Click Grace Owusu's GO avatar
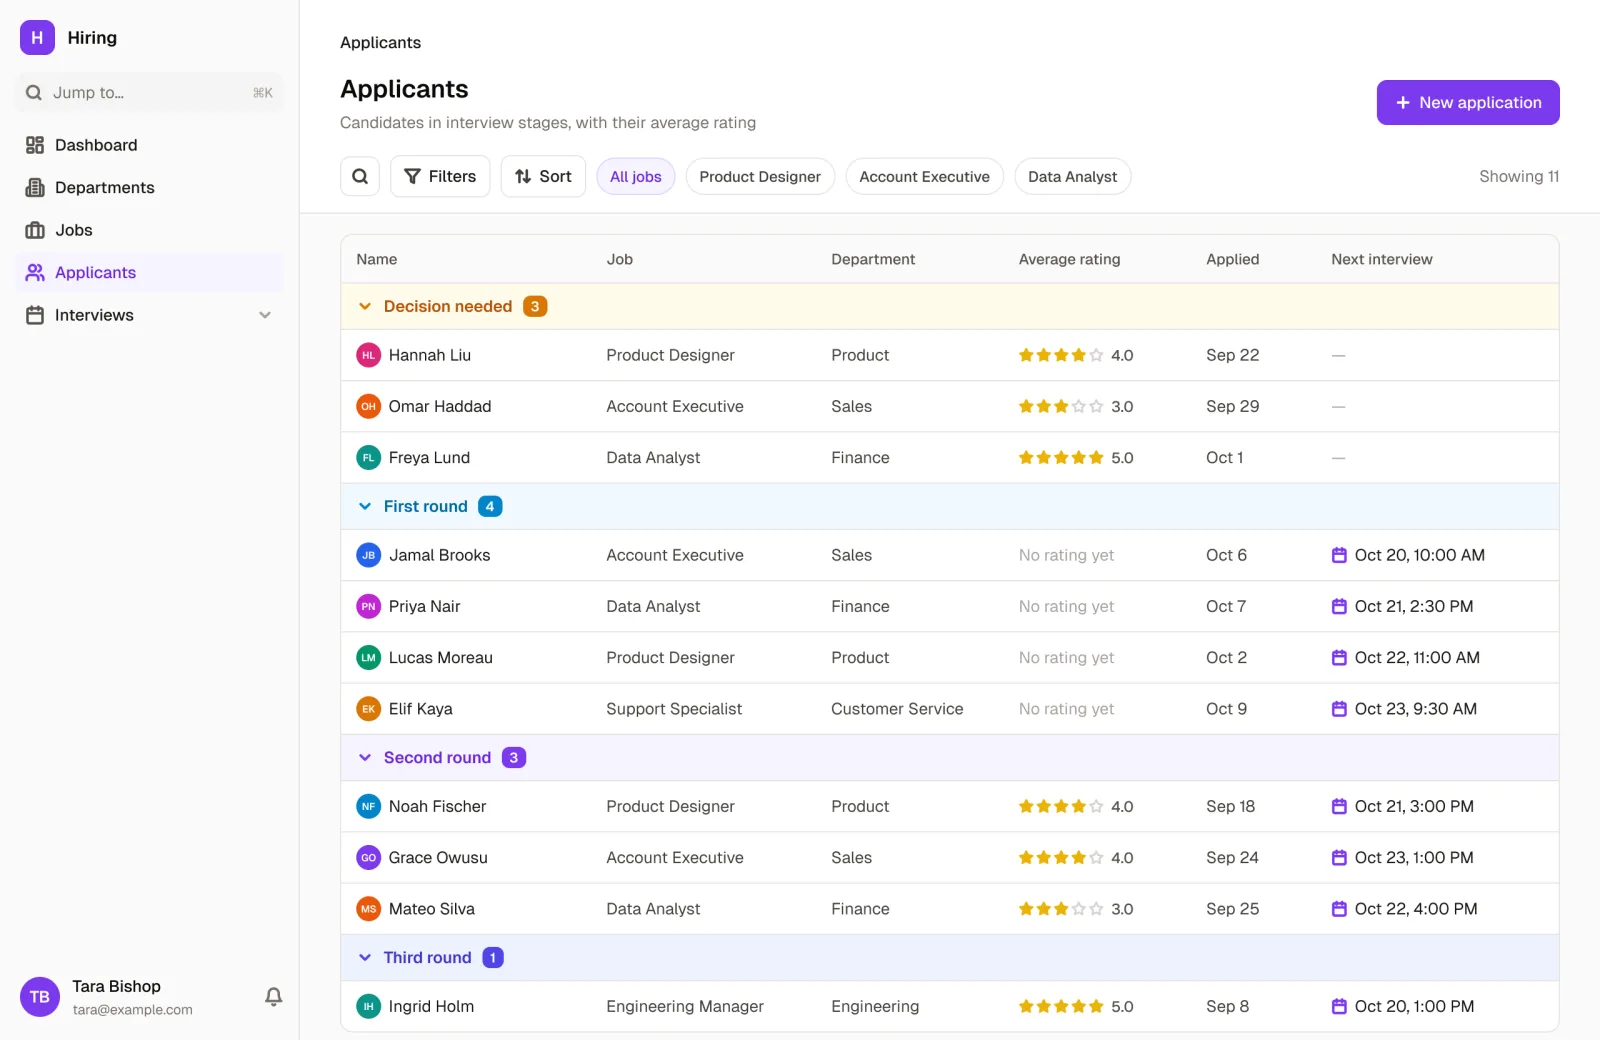 click(369, 858)
